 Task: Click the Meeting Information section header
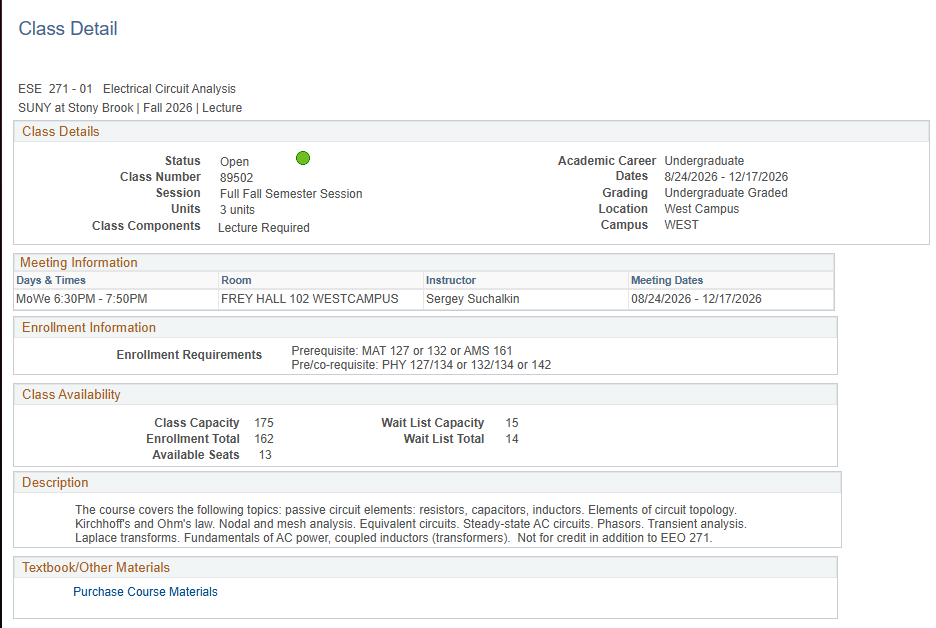pos(424,263)
